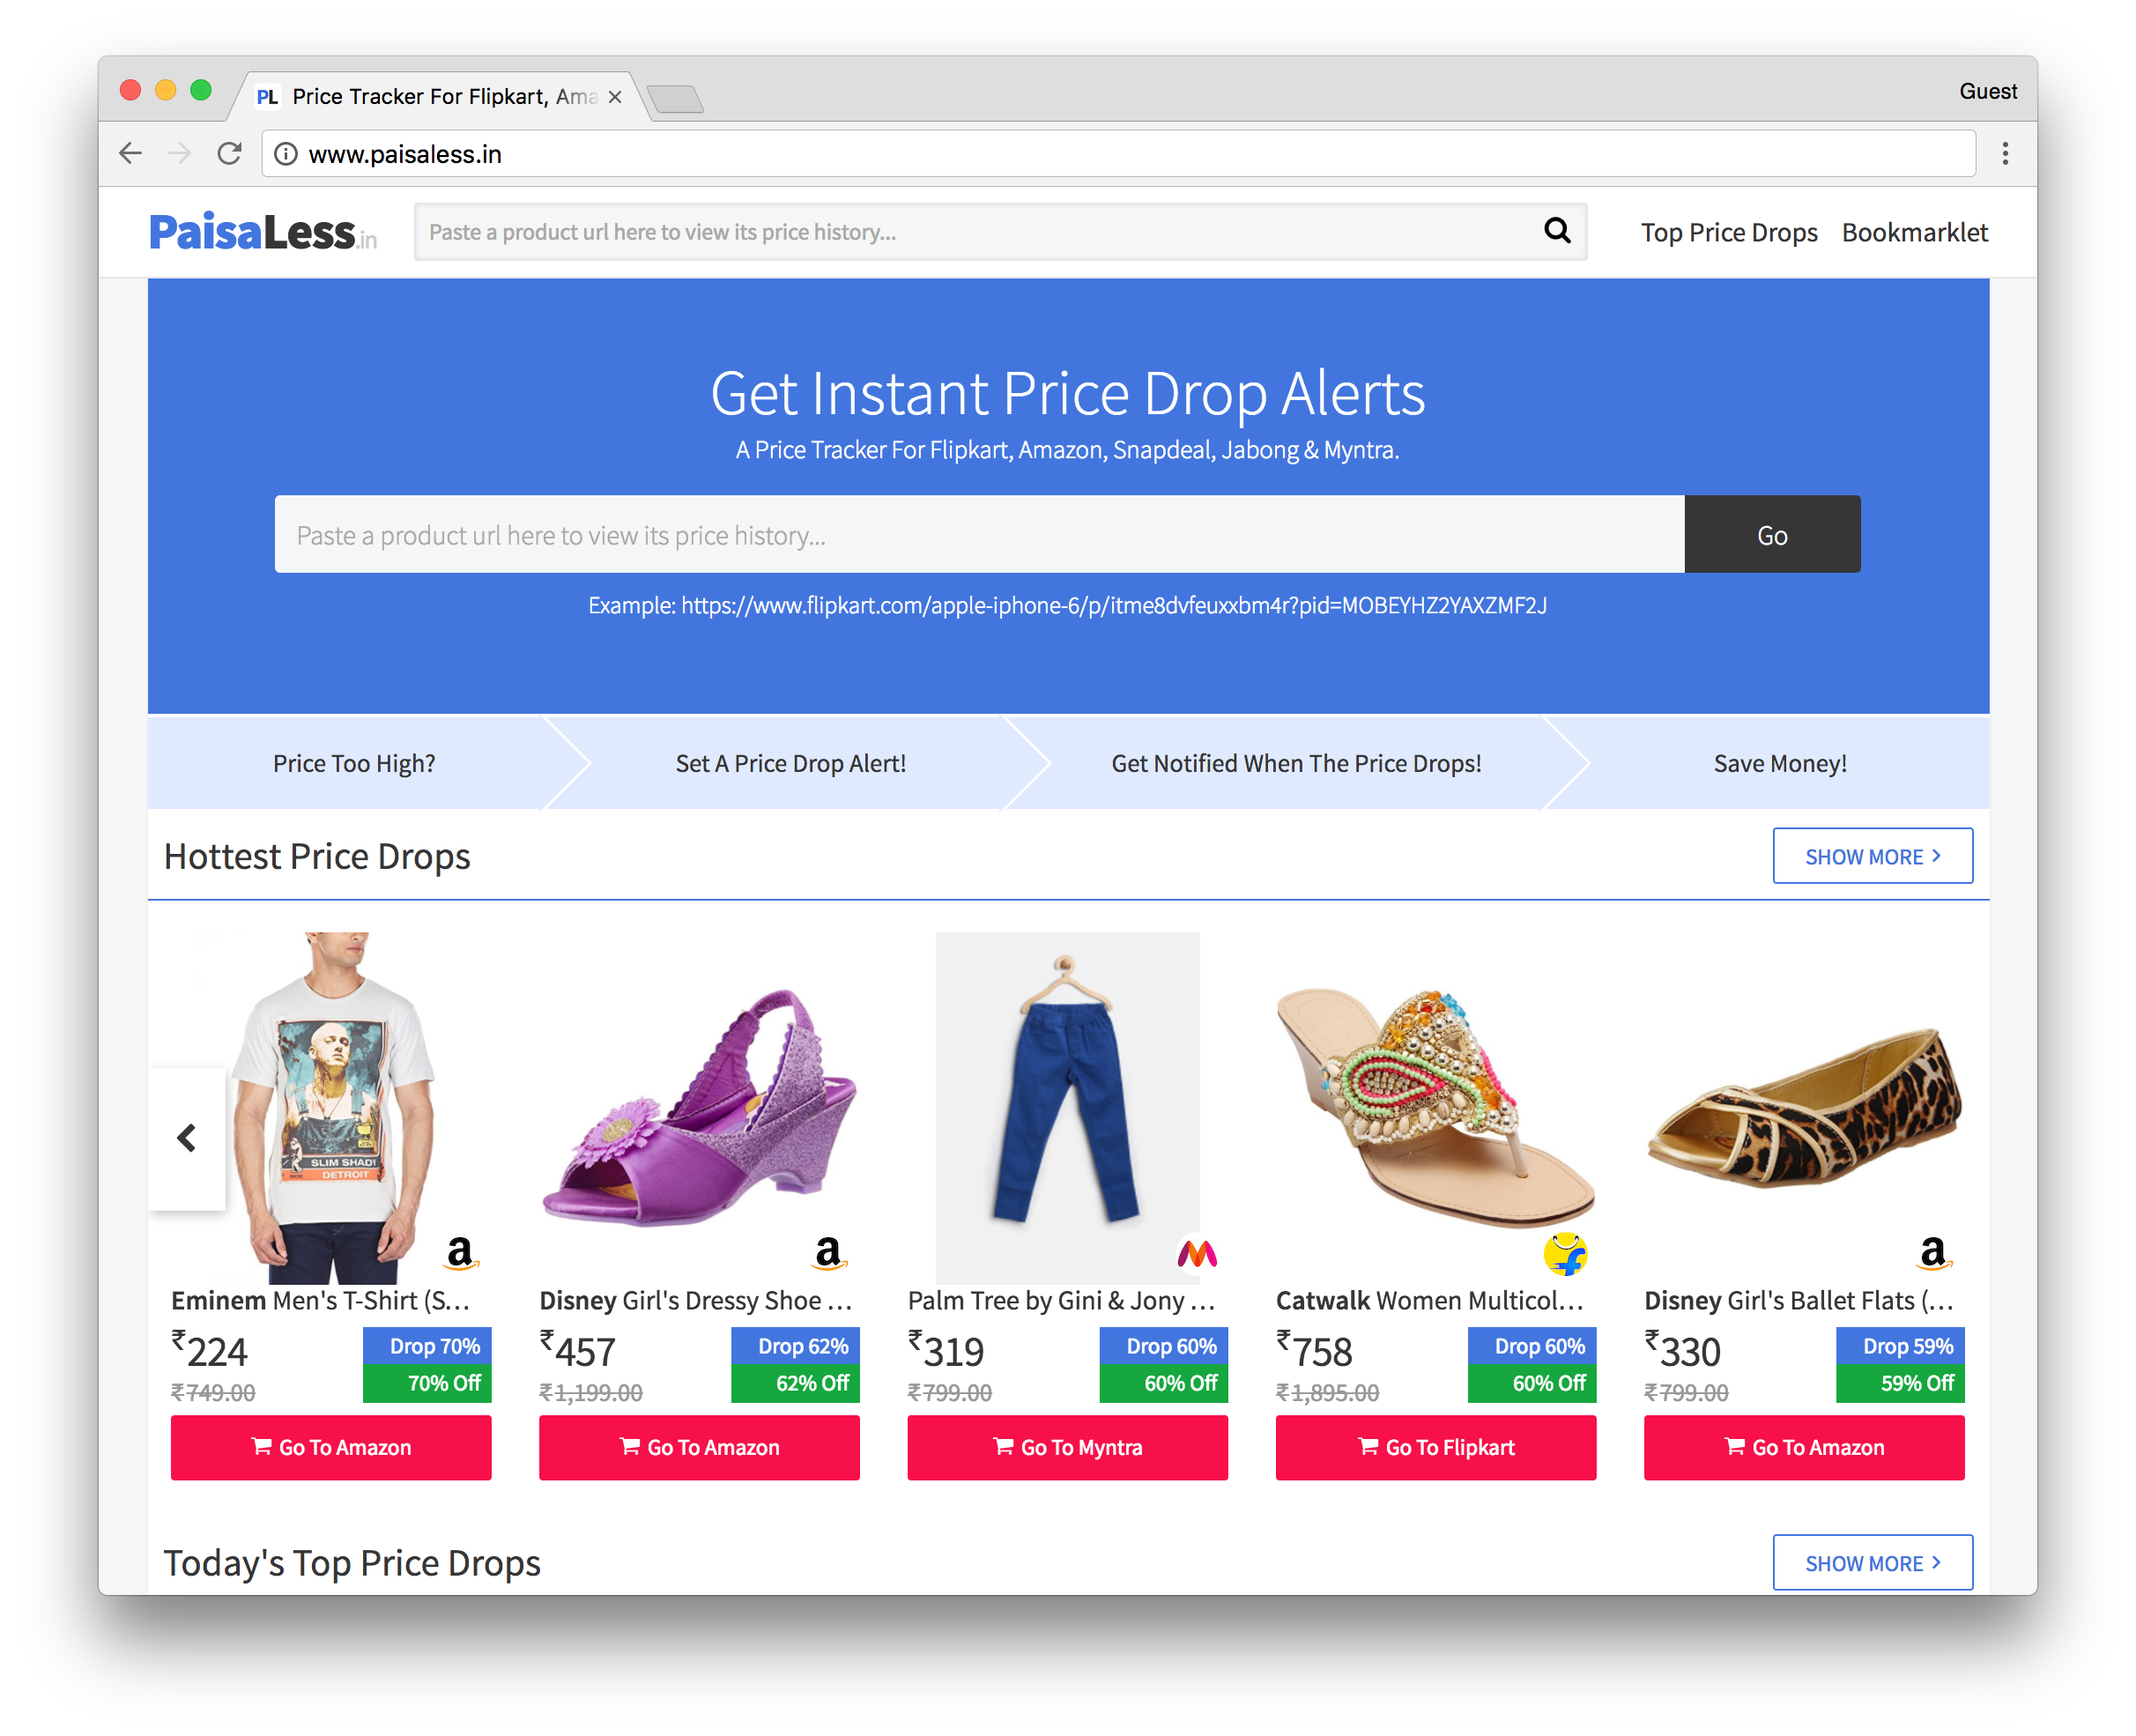Open the browser three-dot menu
This screenshot has width=2136, height=1736.
2004,153
